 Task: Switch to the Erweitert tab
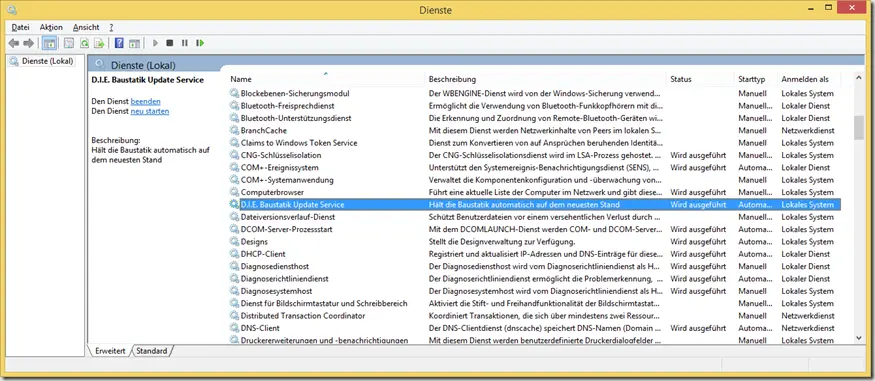tap(110, 351)
